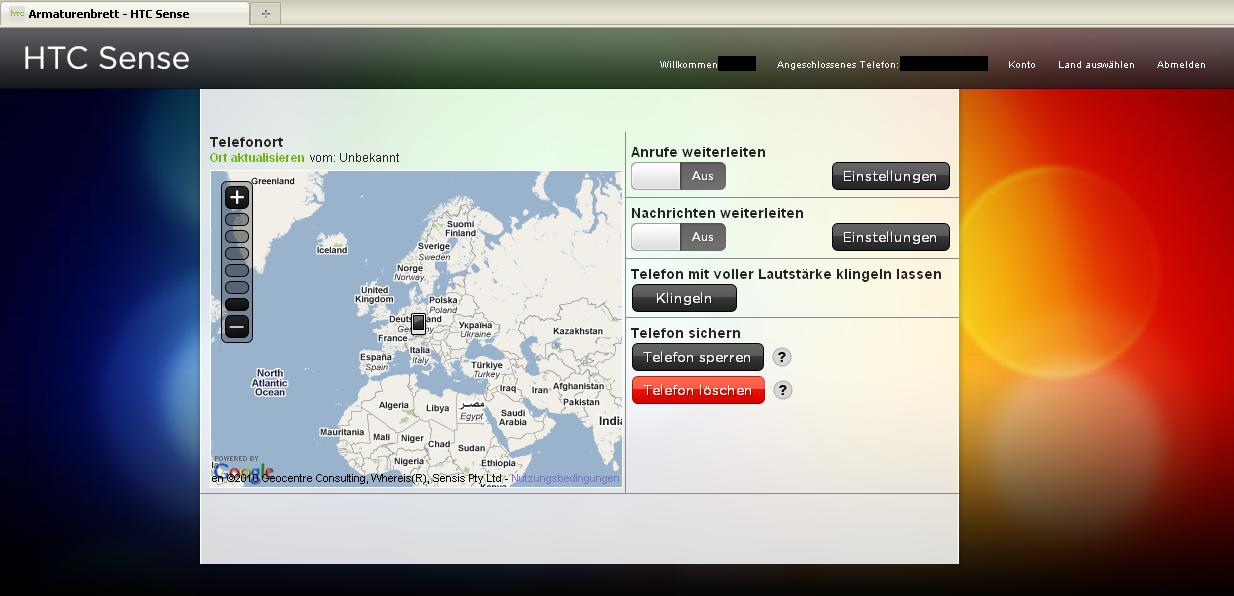The image size is (1234, 596).
Task: Click the red Telefon löschen button
Action: pyautogui.click(x=698, y=390)
